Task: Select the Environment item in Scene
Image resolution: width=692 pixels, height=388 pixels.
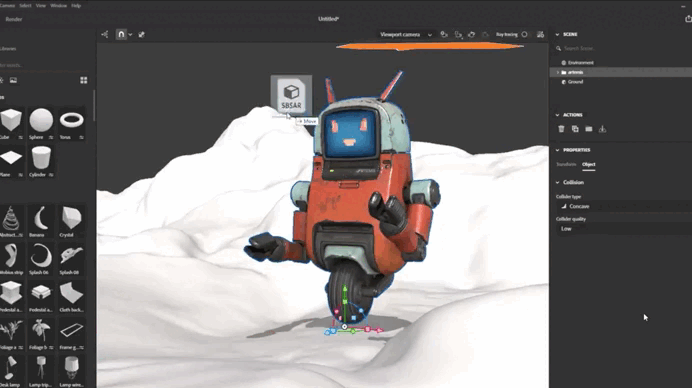Action: (x=580, y=63)
